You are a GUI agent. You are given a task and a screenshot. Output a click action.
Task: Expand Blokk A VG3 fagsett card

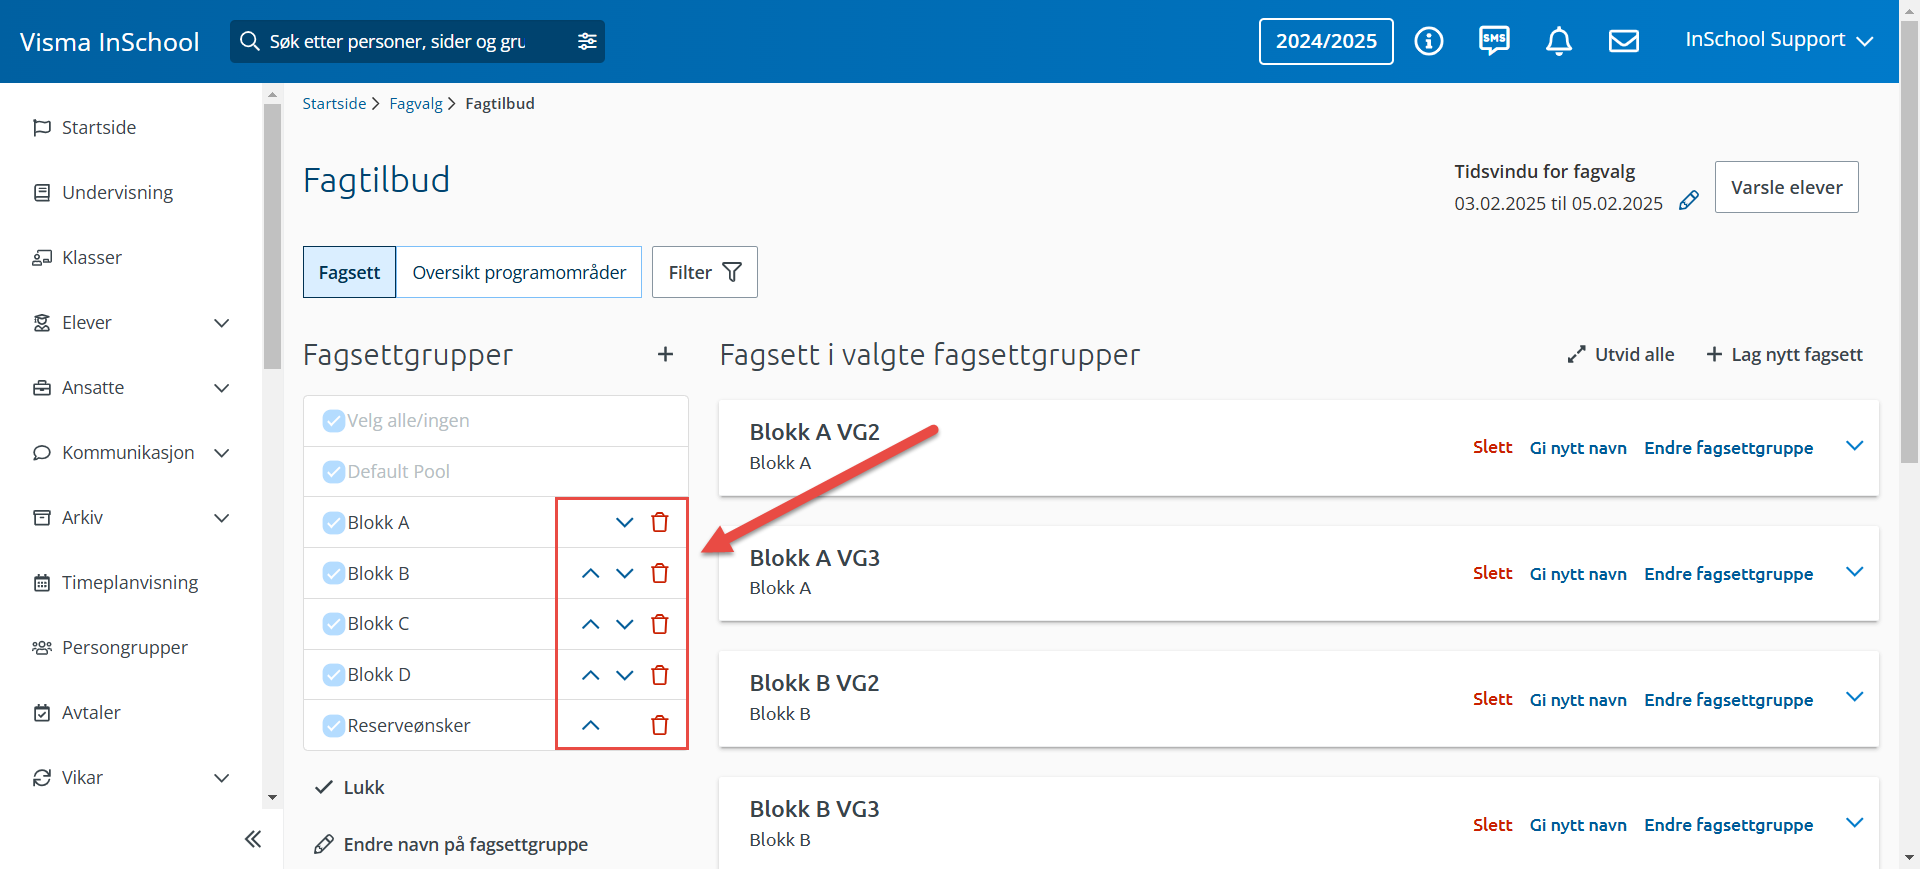pyautogui.click(x=1855, y=572)
